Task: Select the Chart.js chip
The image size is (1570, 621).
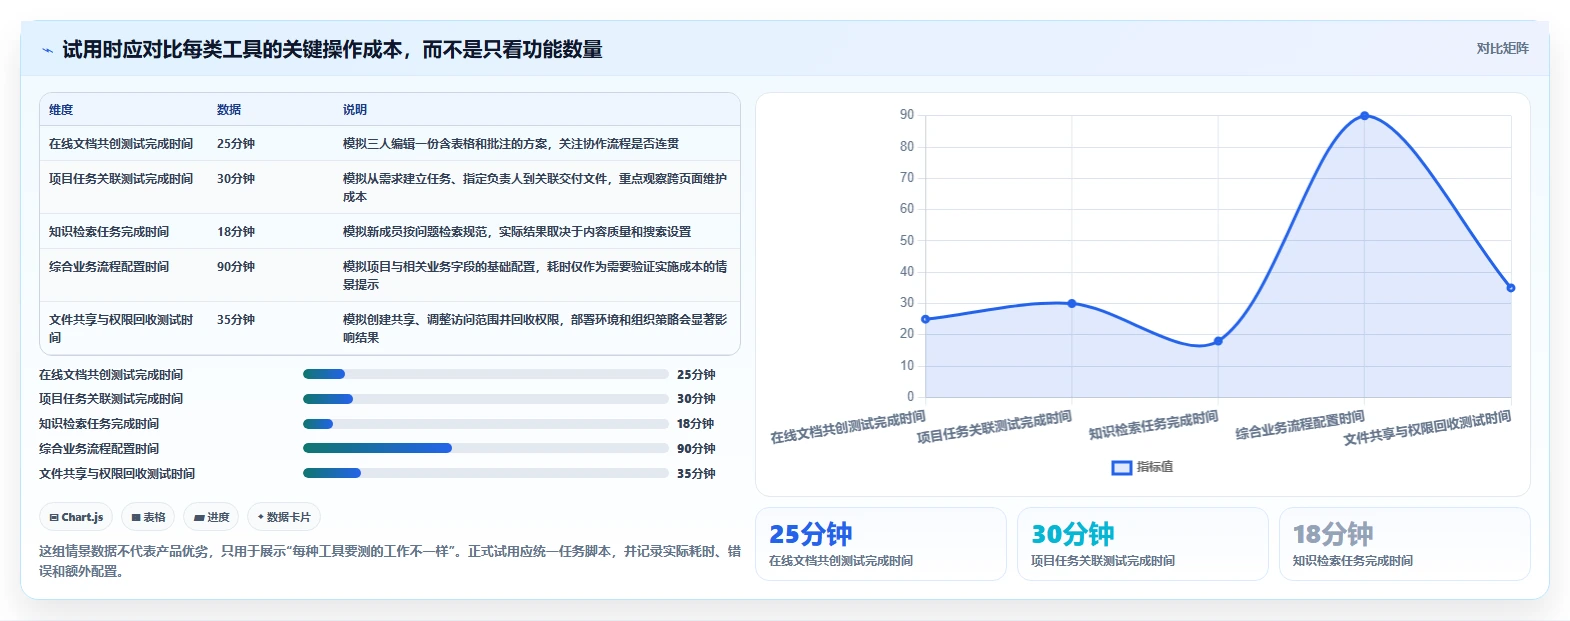Action: coord(76,517)
